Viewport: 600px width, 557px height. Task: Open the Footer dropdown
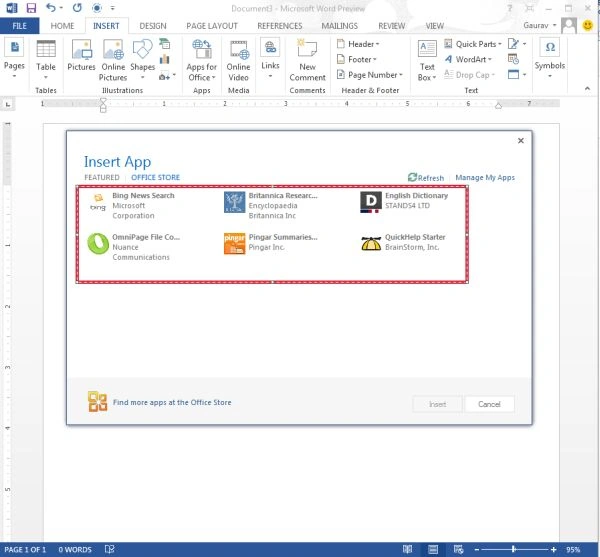click(x=357, y=59)
